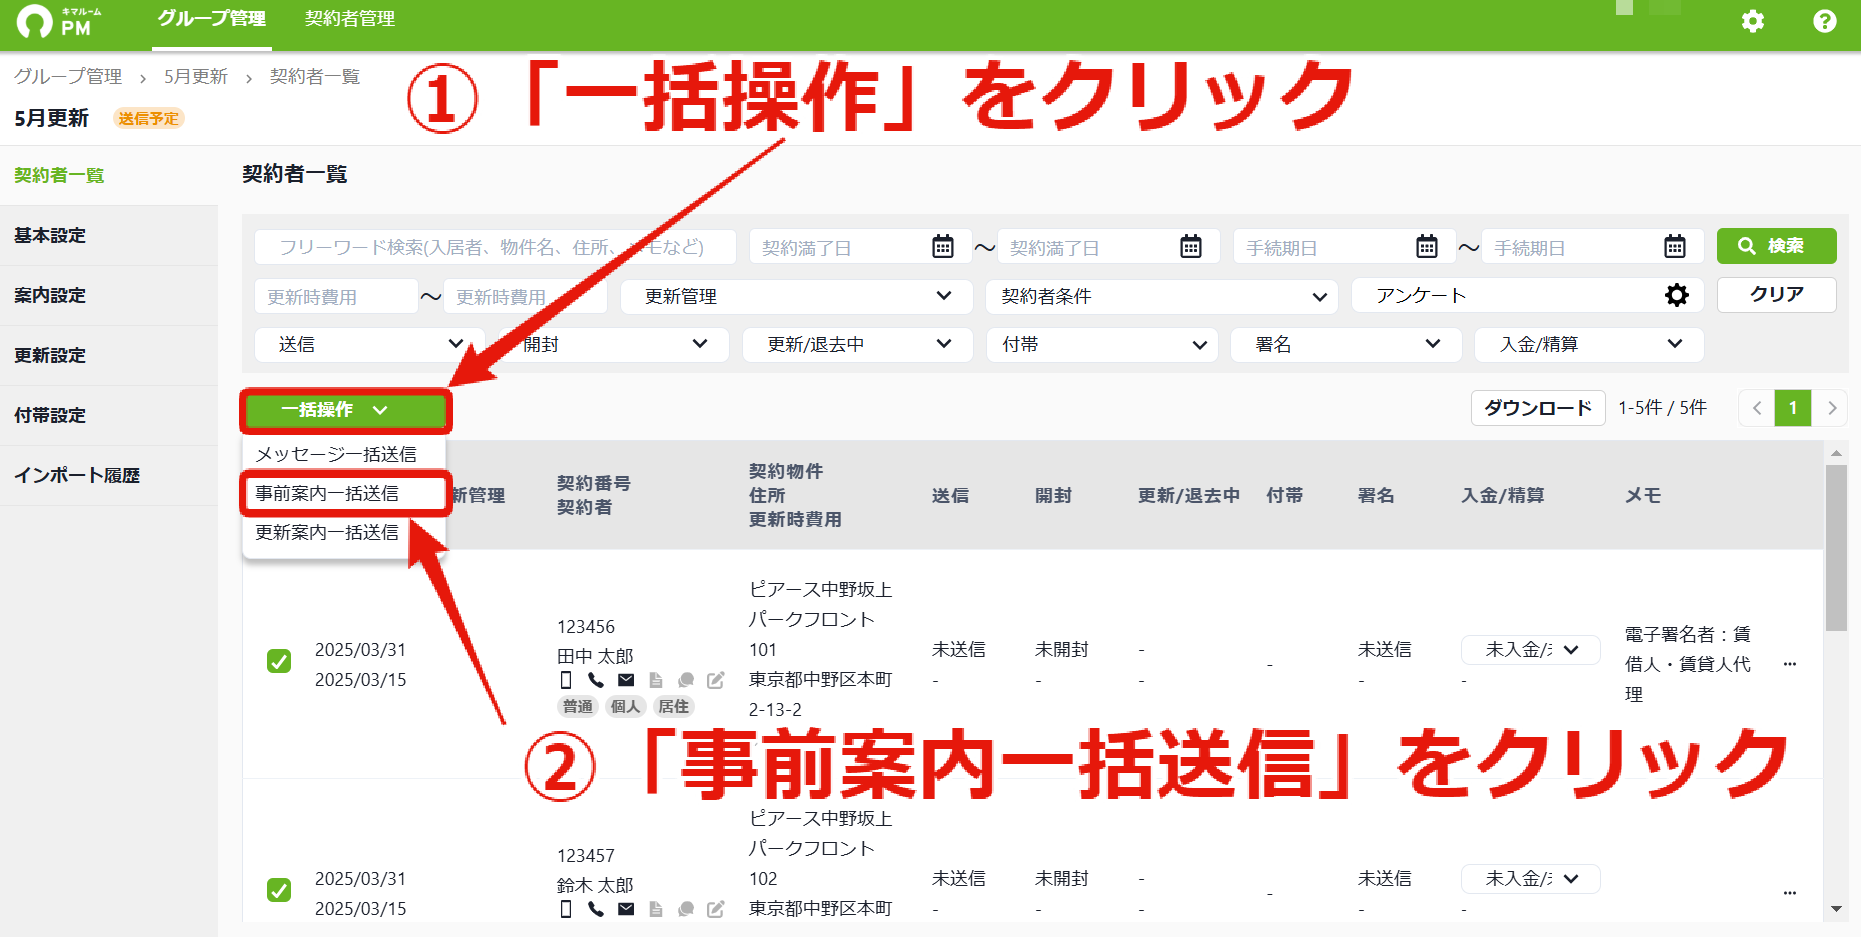Open 更新設定 in sidebar

pos(109,356)
